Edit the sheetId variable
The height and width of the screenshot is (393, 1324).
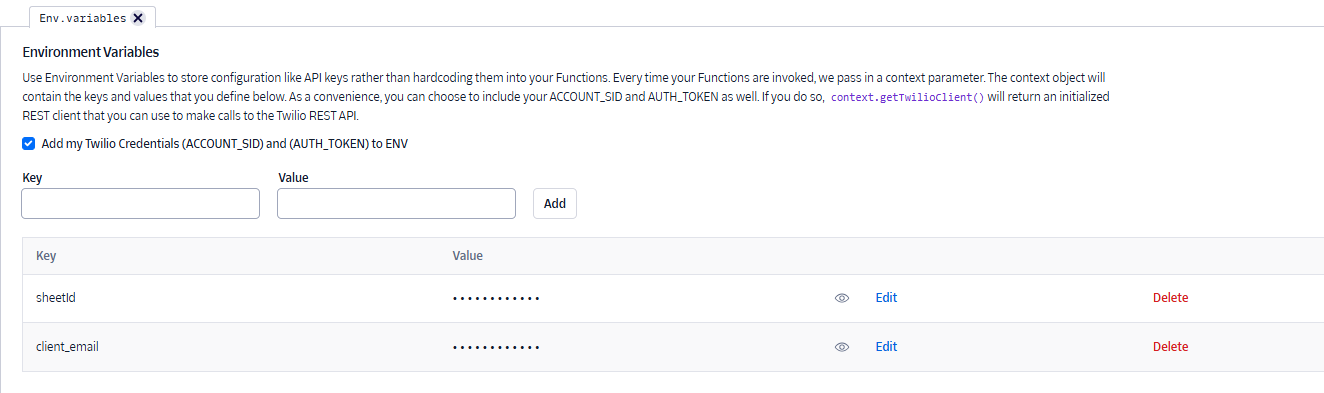click(886, 297)
